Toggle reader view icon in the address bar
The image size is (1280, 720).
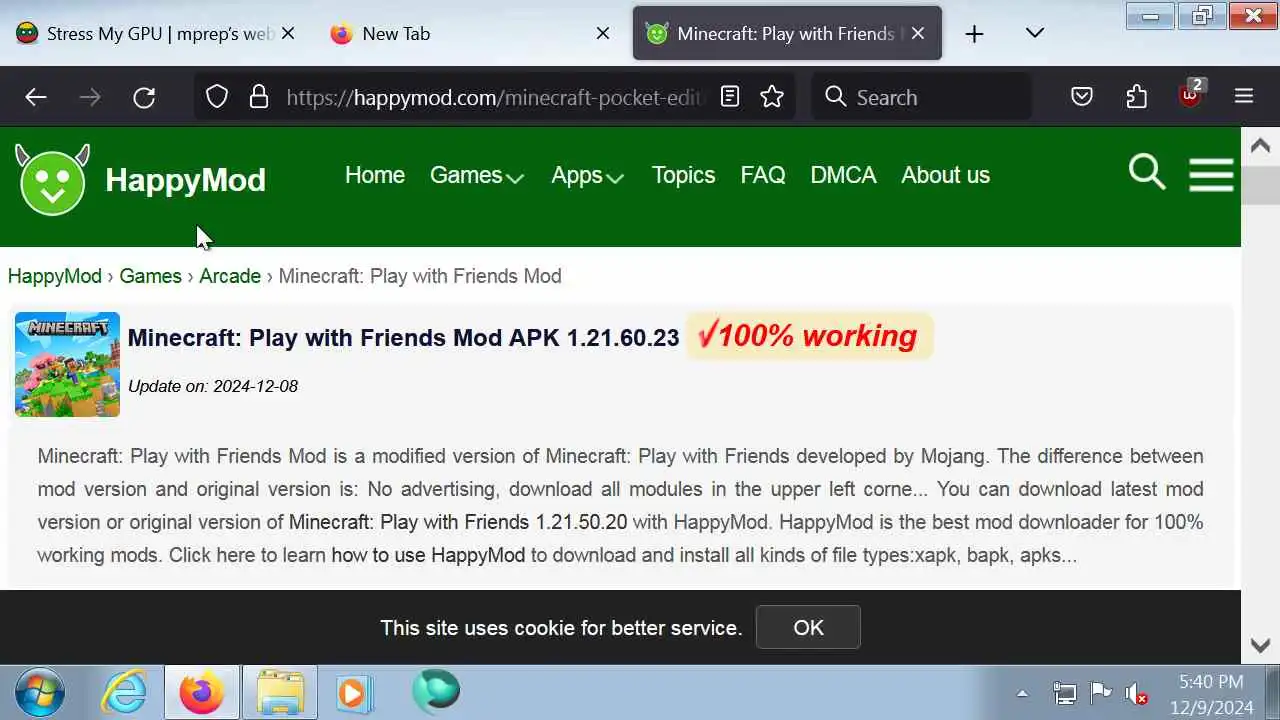(x=730, y=97)
